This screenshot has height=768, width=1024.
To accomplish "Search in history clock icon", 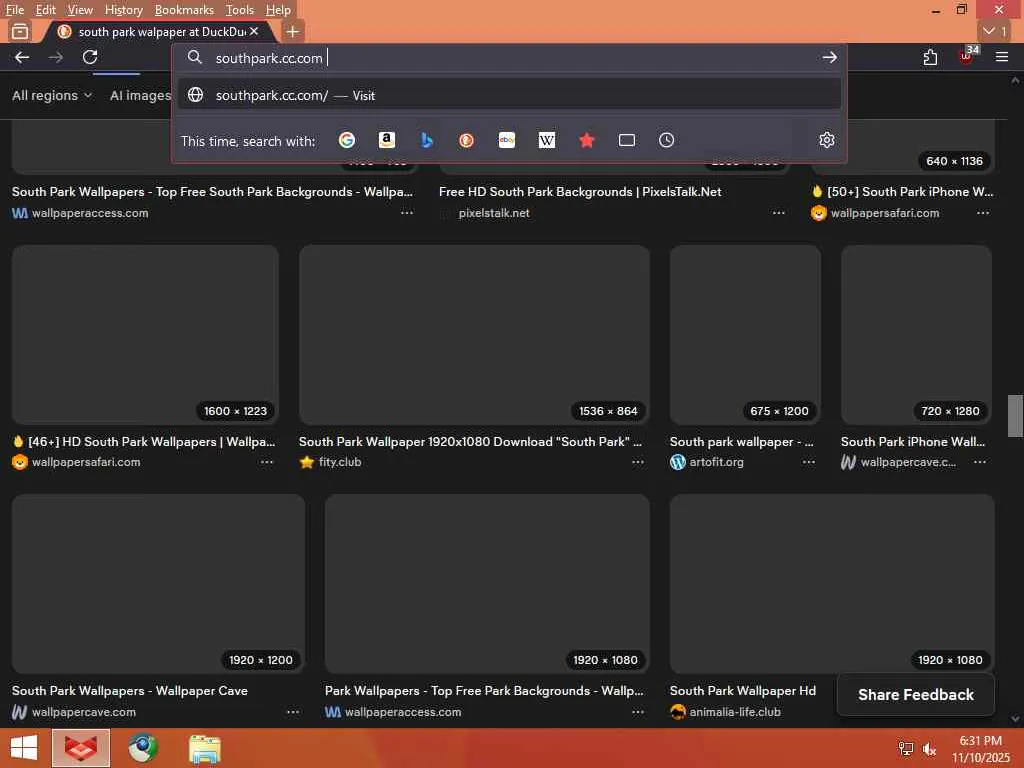I will (x=666, y=140).
